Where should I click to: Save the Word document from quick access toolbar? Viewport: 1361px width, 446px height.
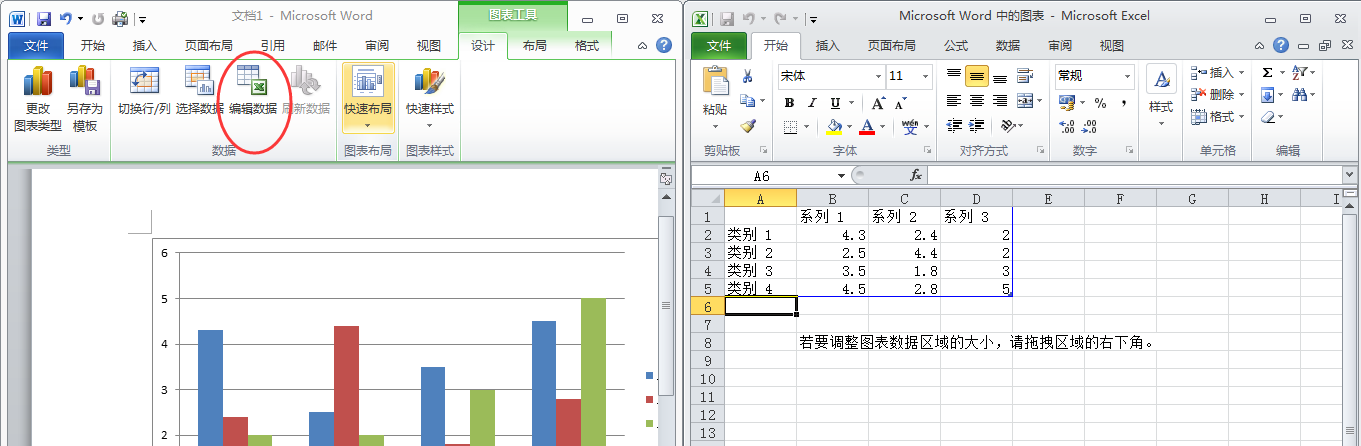click(43, 18)
